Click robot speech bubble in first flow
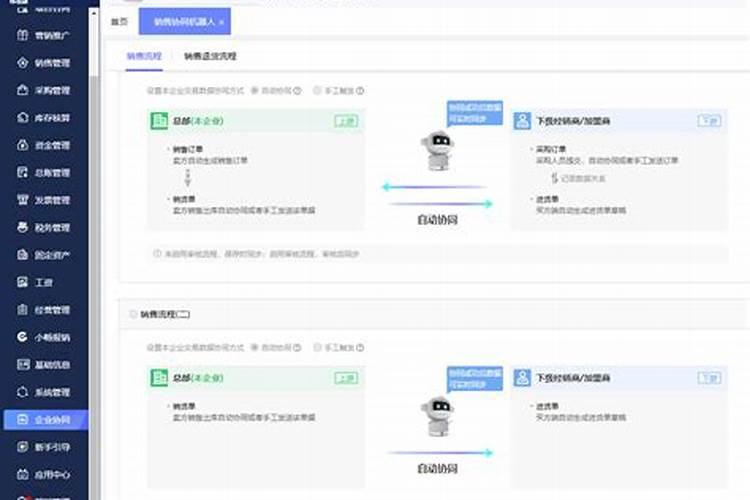Viewport: 750px width, 500px height. click(475, 113)
